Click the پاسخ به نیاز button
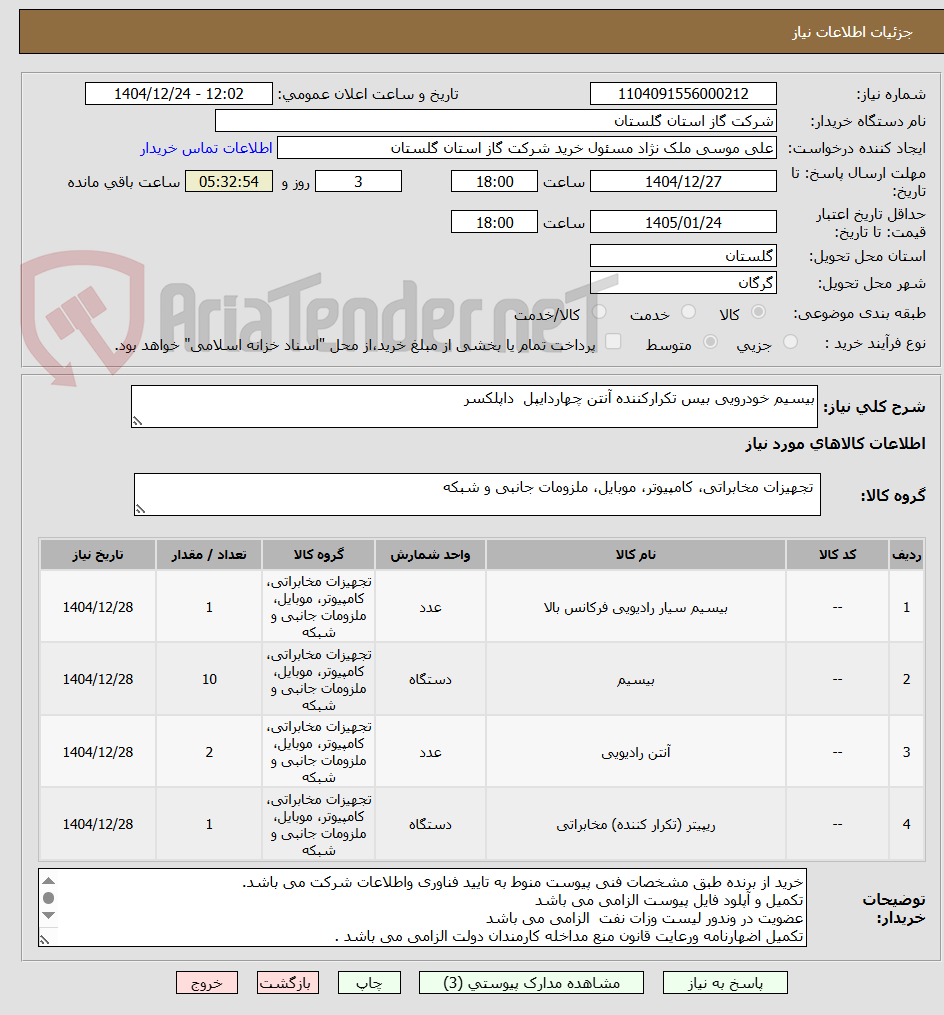 point(725,983)
